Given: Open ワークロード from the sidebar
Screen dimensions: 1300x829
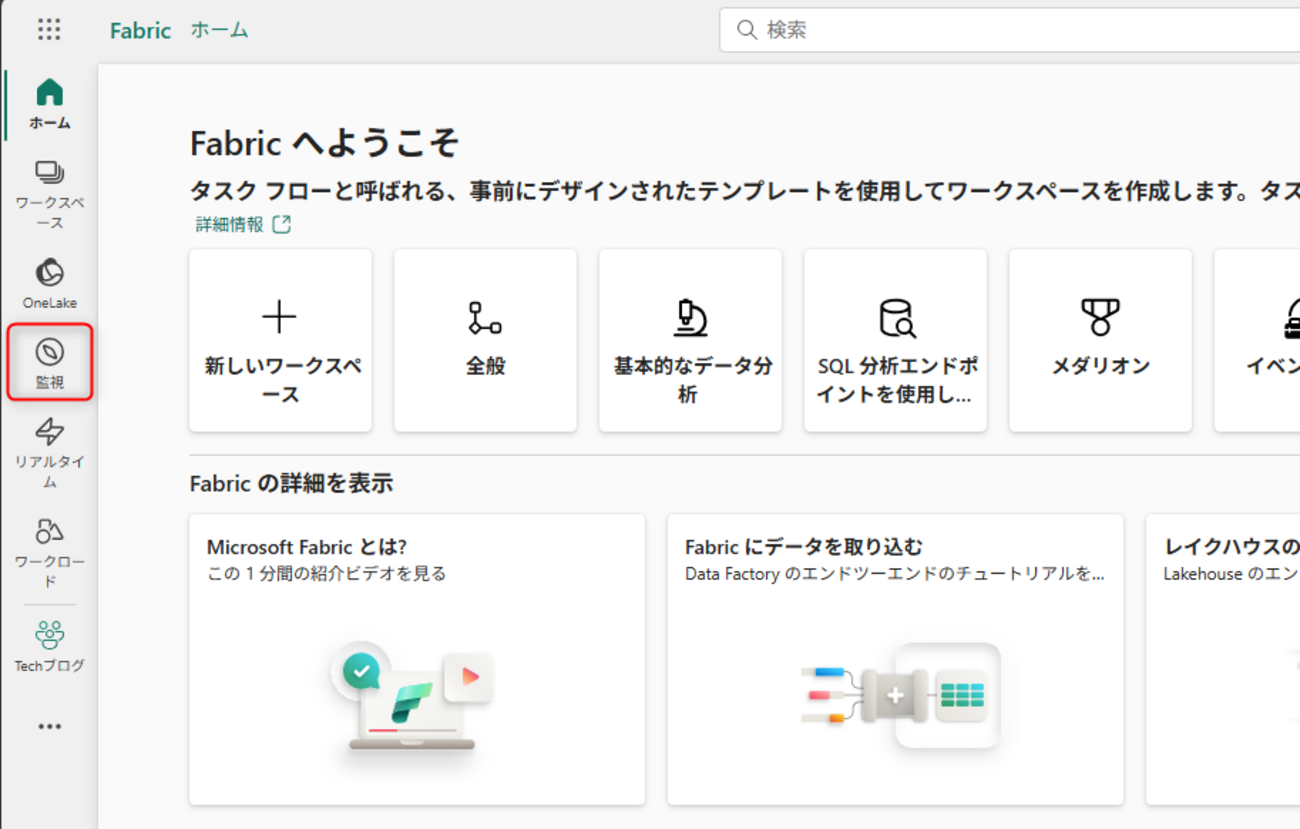Looking at the screenshot, I should coord(49,551).
